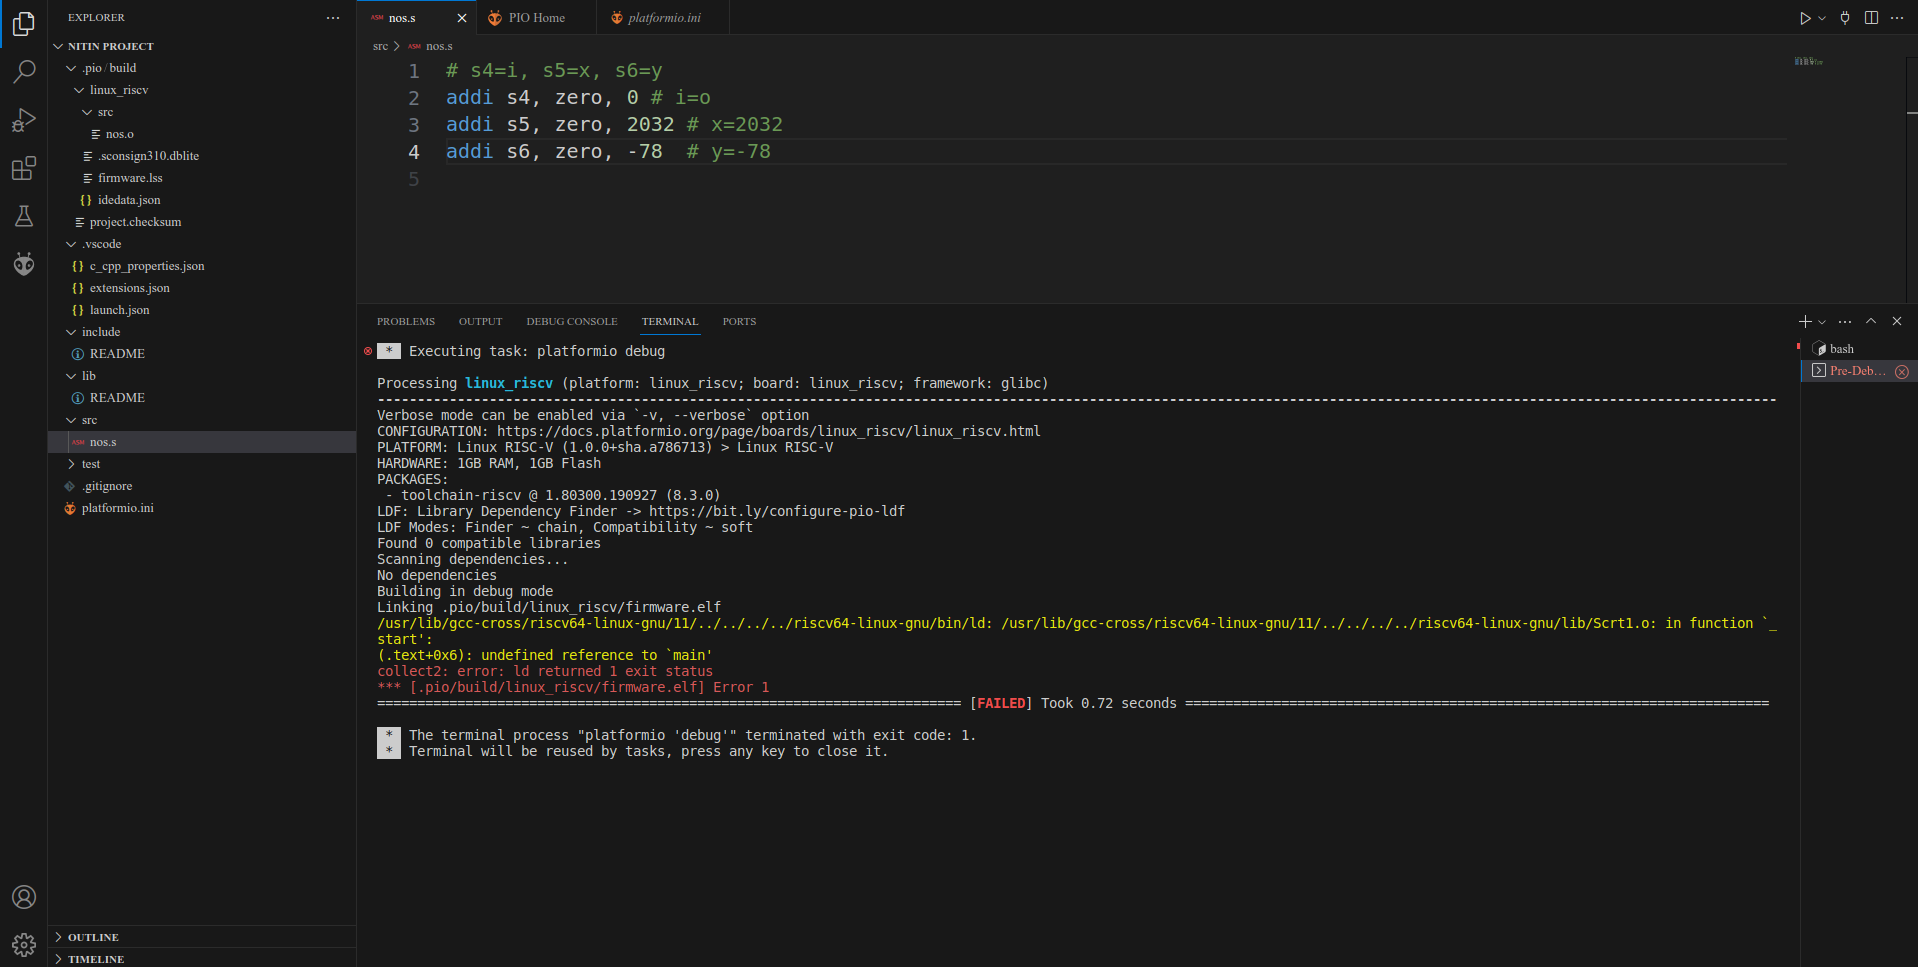Open the Accounts menu
The image size is (1918, 967).
(24, 897)
